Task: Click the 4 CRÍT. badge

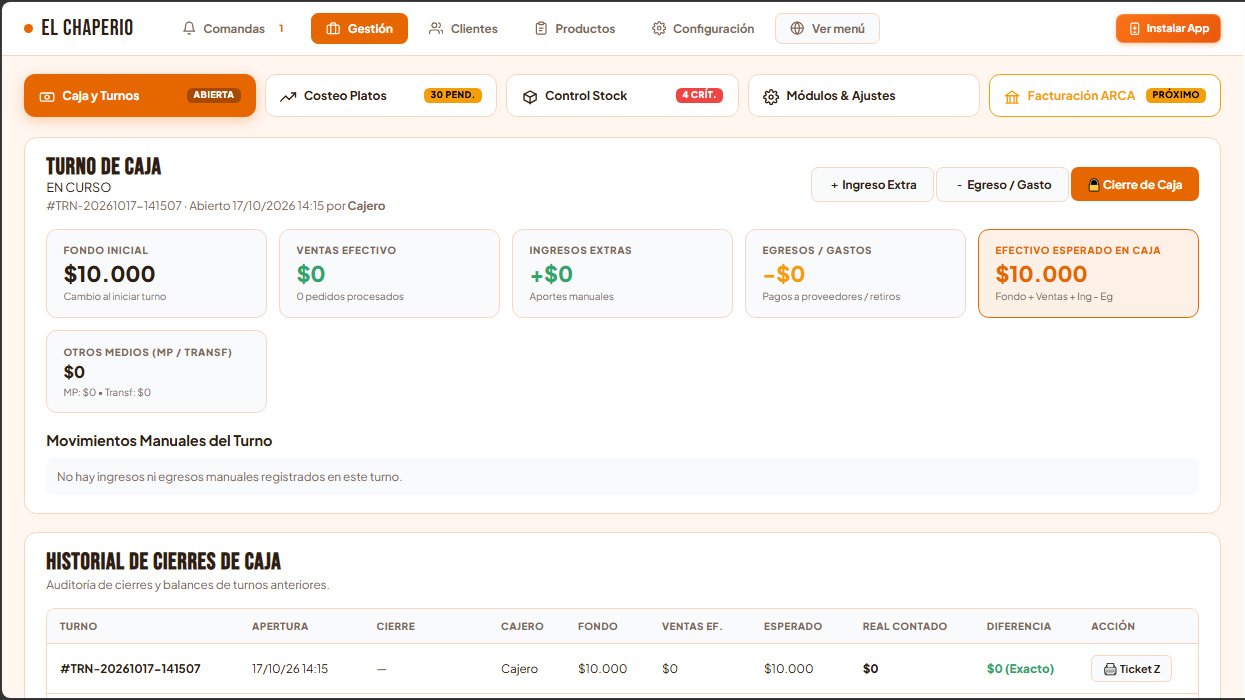Action: pyautogui.click(x=699, y=96)
